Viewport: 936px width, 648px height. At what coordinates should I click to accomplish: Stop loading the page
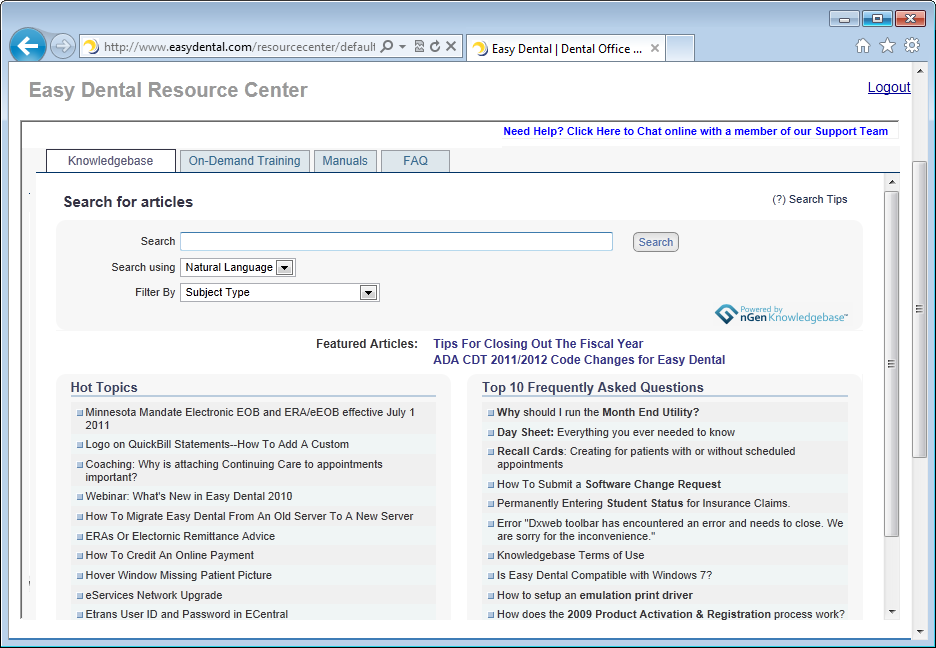(x=450, y=46)
